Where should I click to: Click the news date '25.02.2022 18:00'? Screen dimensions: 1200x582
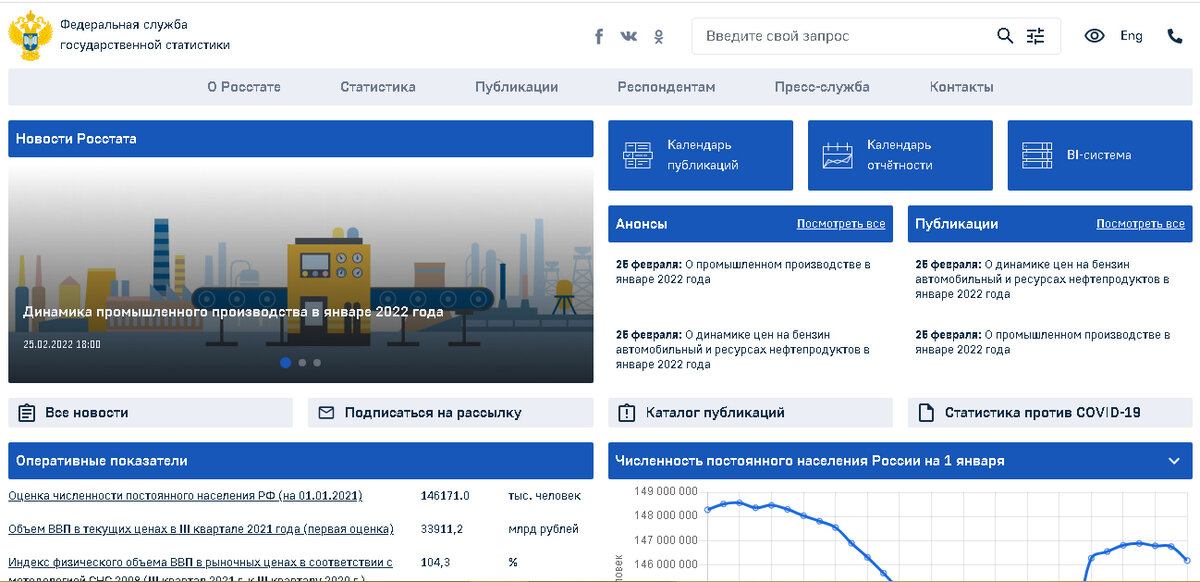pos(62,344)
